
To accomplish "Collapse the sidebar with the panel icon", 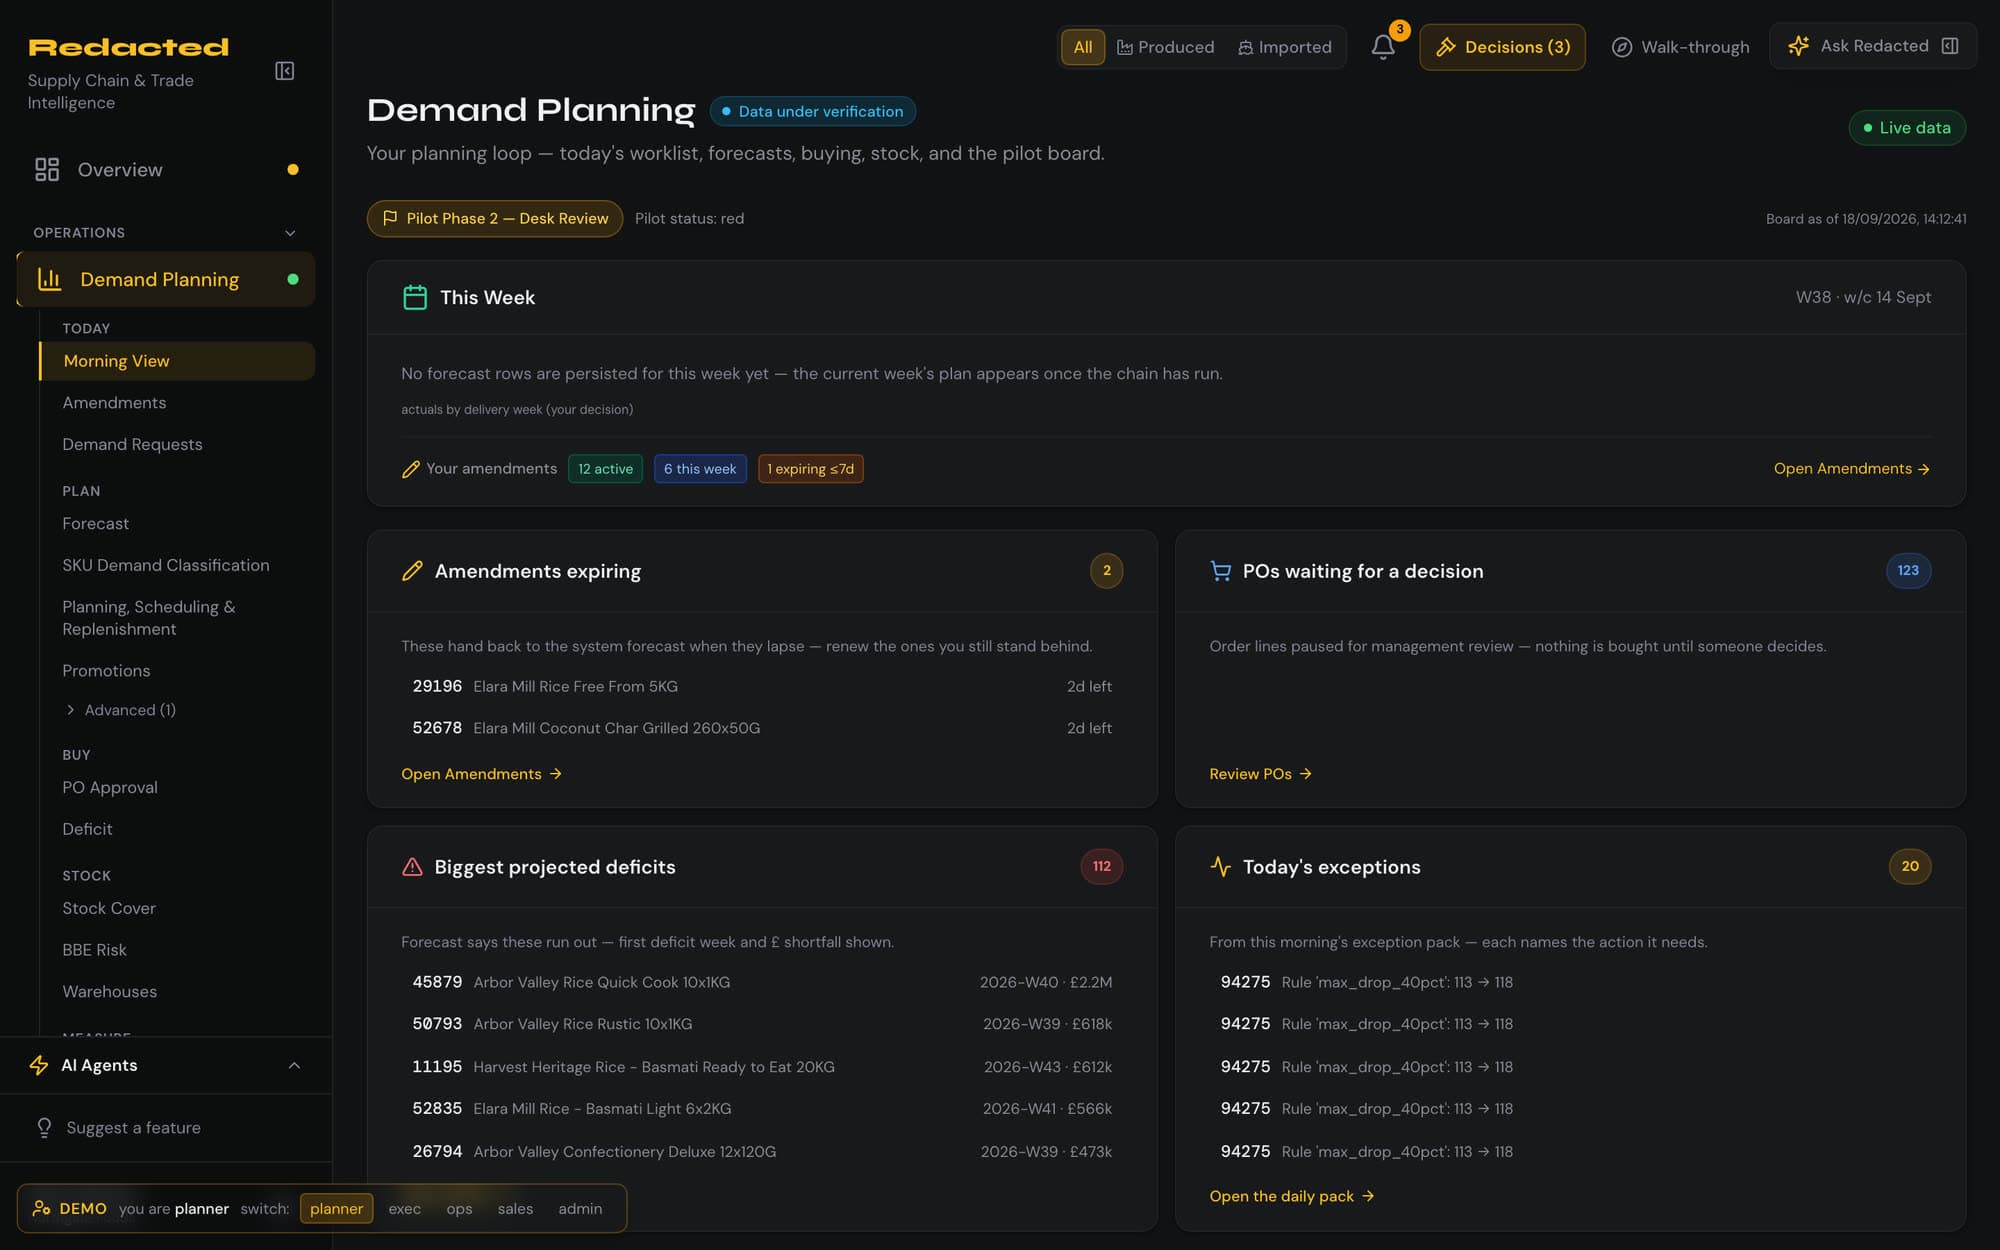I will pyautogui.click(x=284, y=71).
